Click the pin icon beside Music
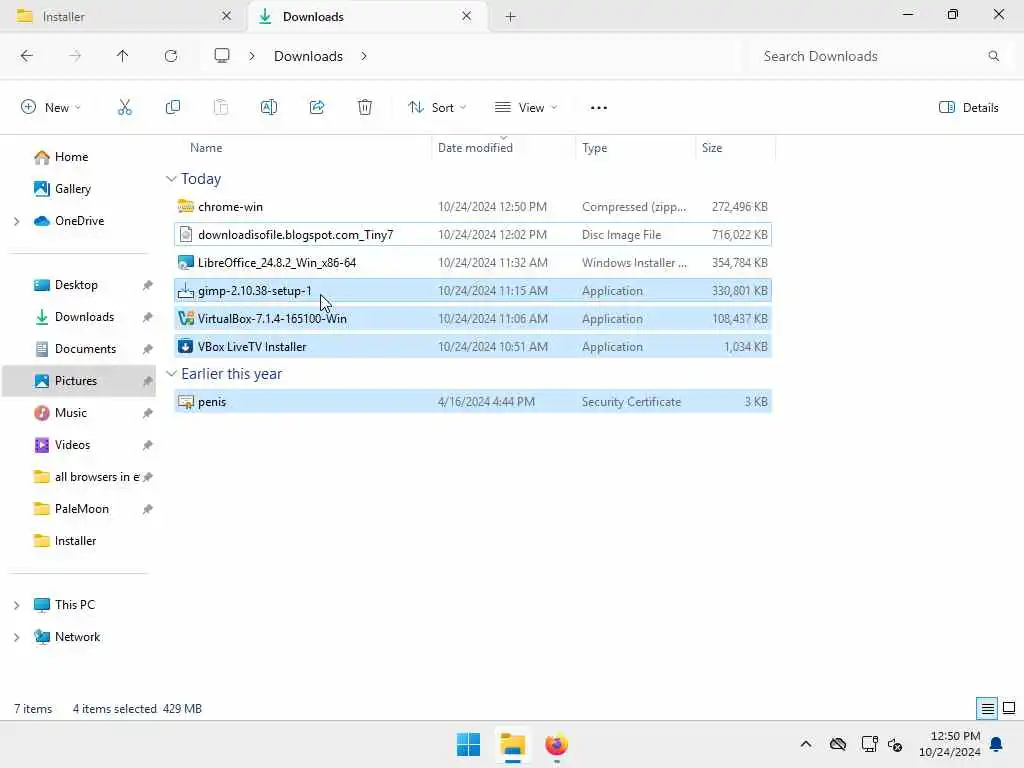1024x768 pixels. pyautogui.click(x=148, y=413)
